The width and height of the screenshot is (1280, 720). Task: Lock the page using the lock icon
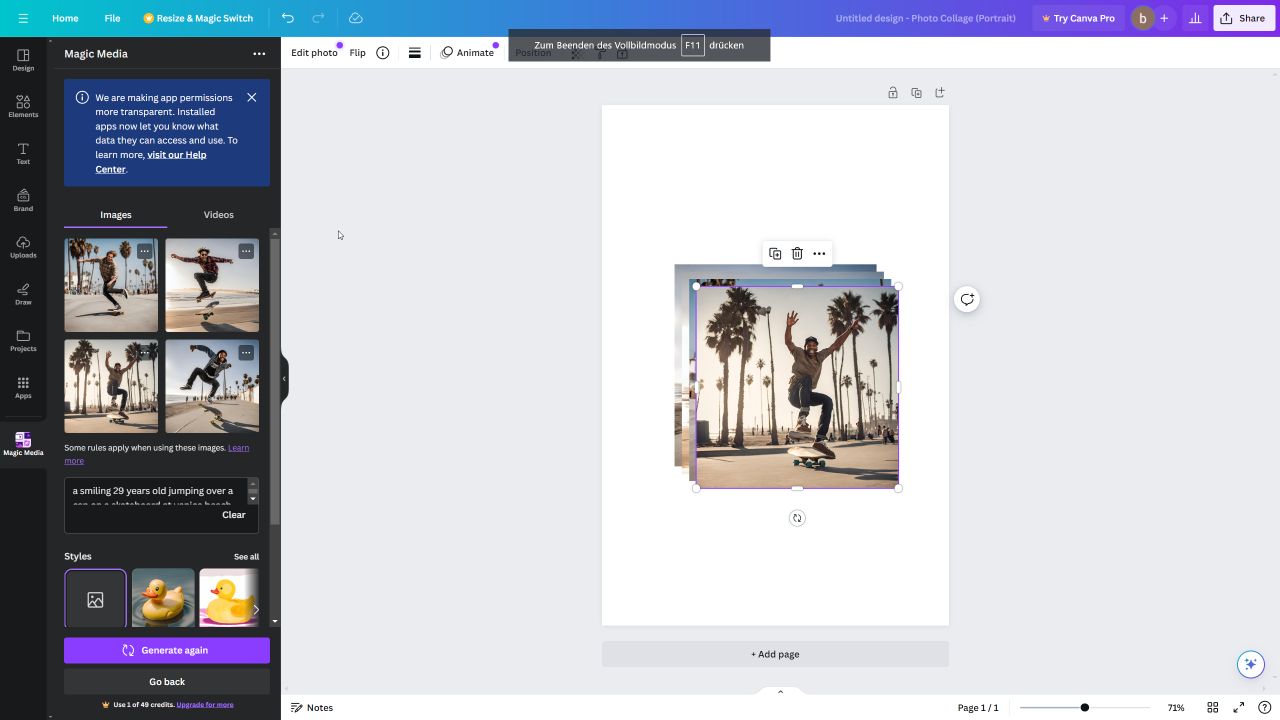point(893,93)
